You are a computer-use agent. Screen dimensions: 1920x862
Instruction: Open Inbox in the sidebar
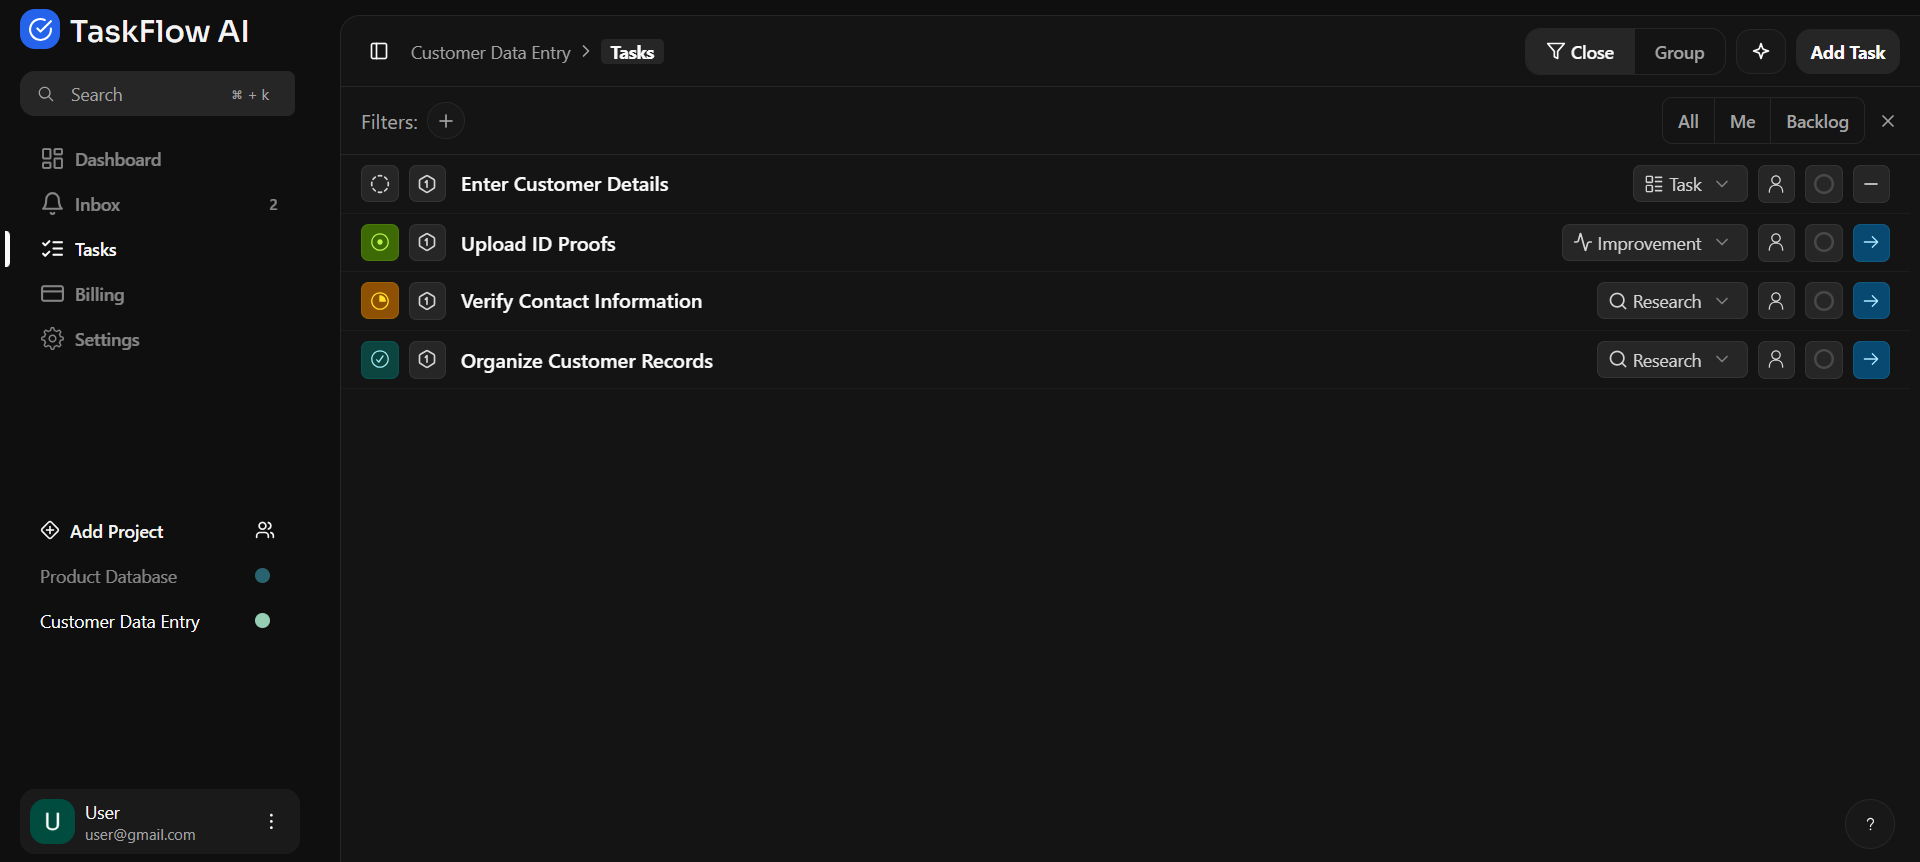[x=97, y=205]
